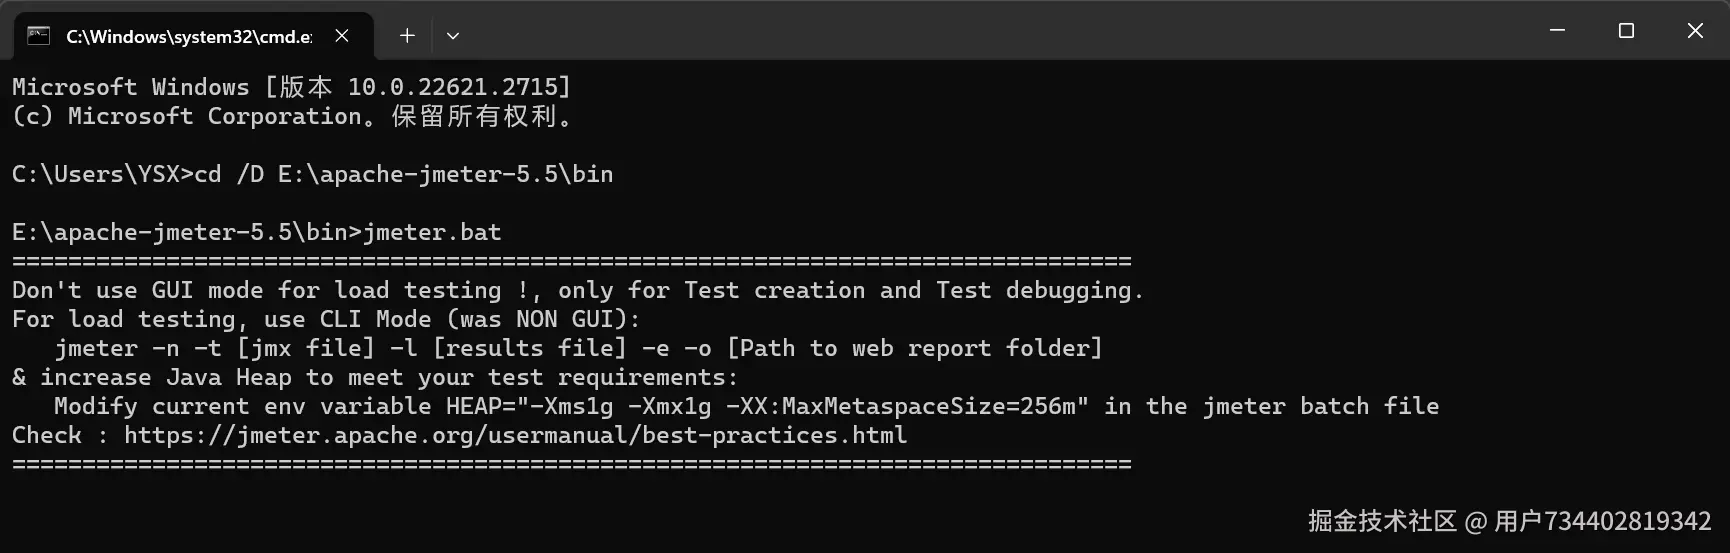Click the "Don't use GUI mode" warning line
The width and height of the screenshot is (1730, 553).
[x=577, y=291]
